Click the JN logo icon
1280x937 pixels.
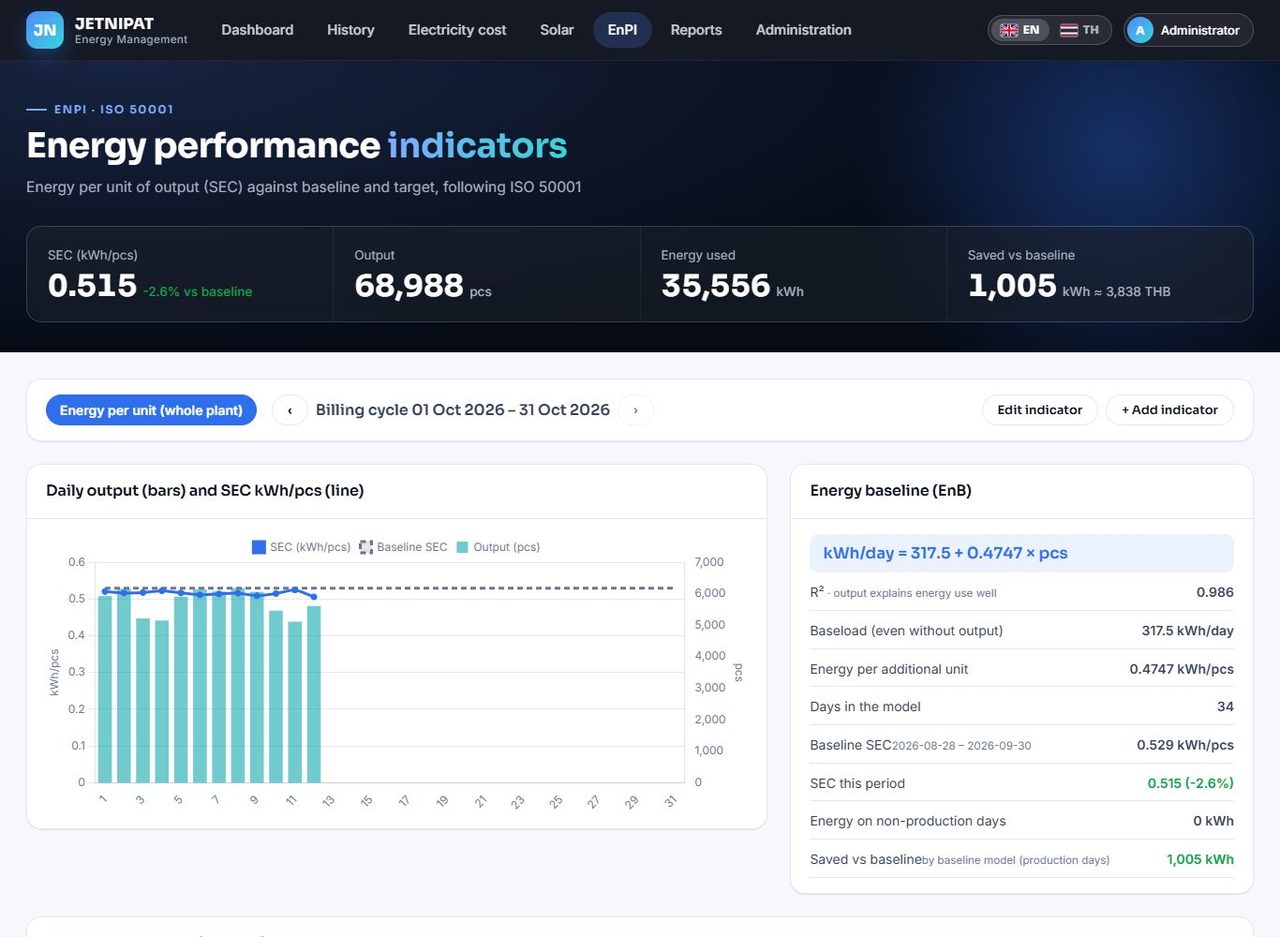(x=45, y=30)
